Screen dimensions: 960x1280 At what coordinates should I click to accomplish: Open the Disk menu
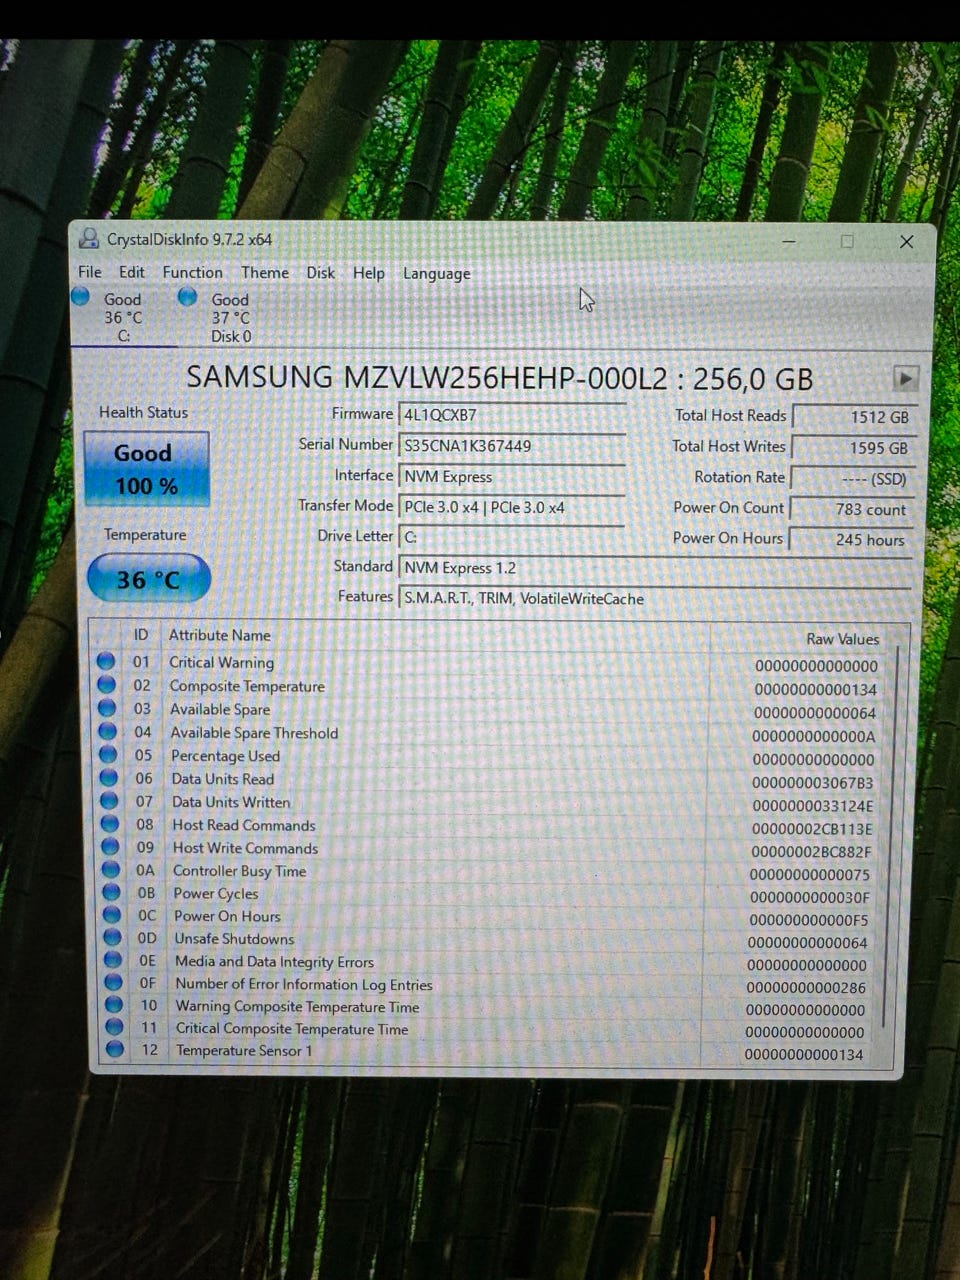coord(321,272)
